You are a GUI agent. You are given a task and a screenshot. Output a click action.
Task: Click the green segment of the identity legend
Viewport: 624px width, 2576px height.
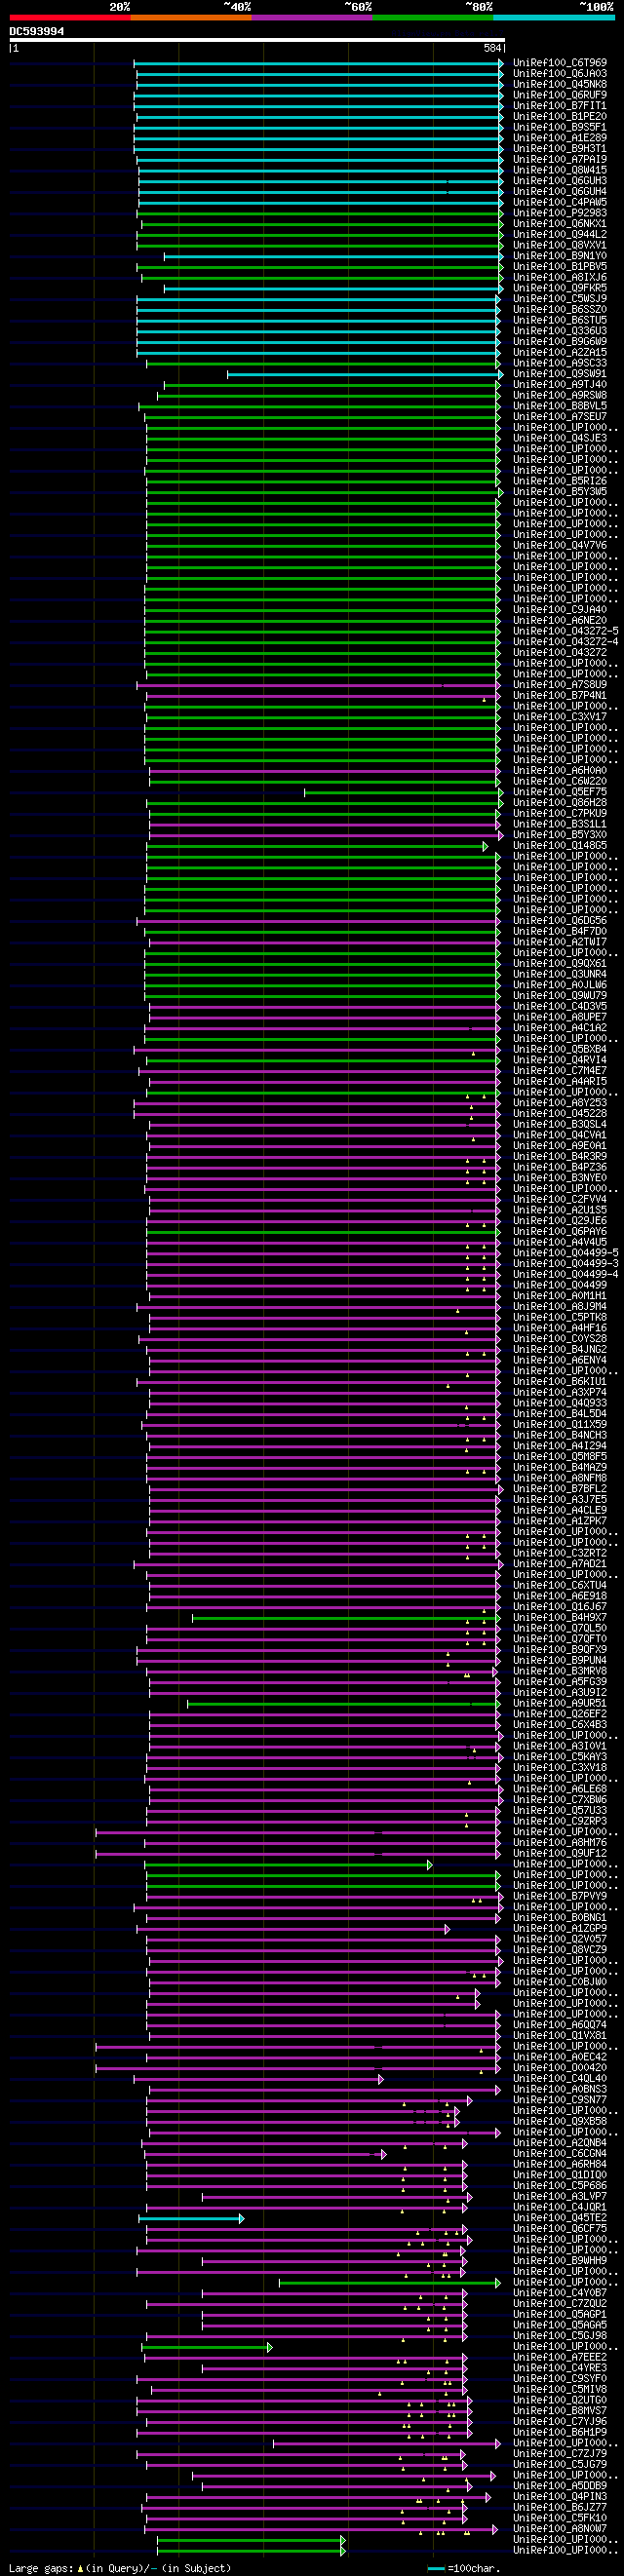(x=433, y=17)
